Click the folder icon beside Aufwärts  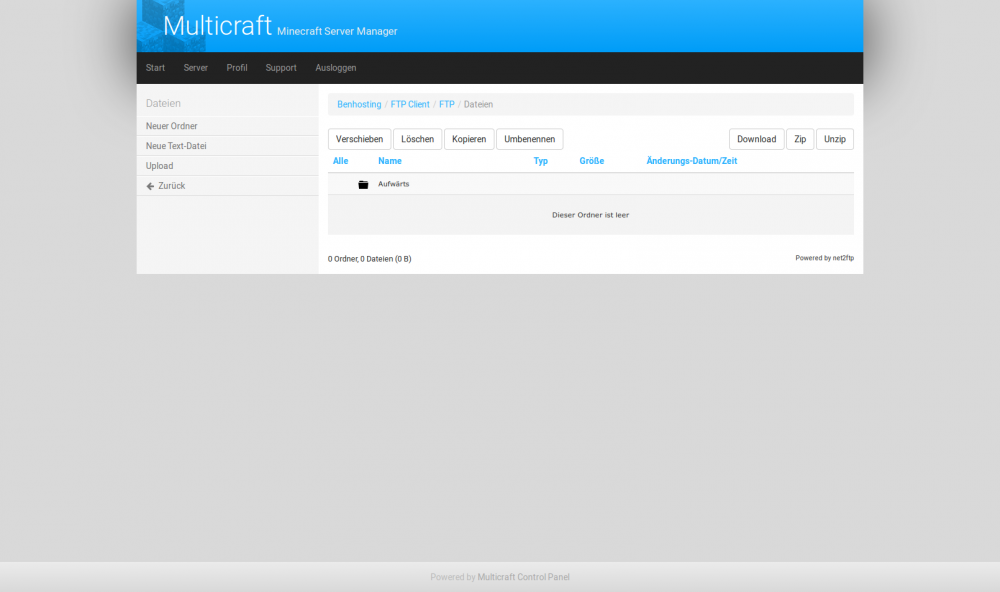[x=363, y=185]
